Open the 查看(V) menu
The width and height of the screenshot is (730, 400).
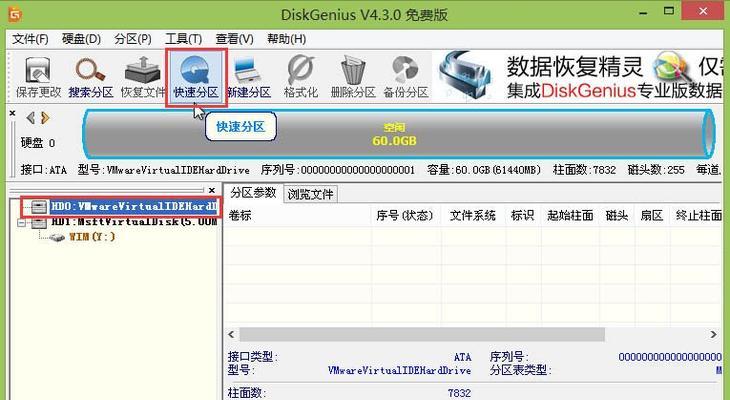234,39
